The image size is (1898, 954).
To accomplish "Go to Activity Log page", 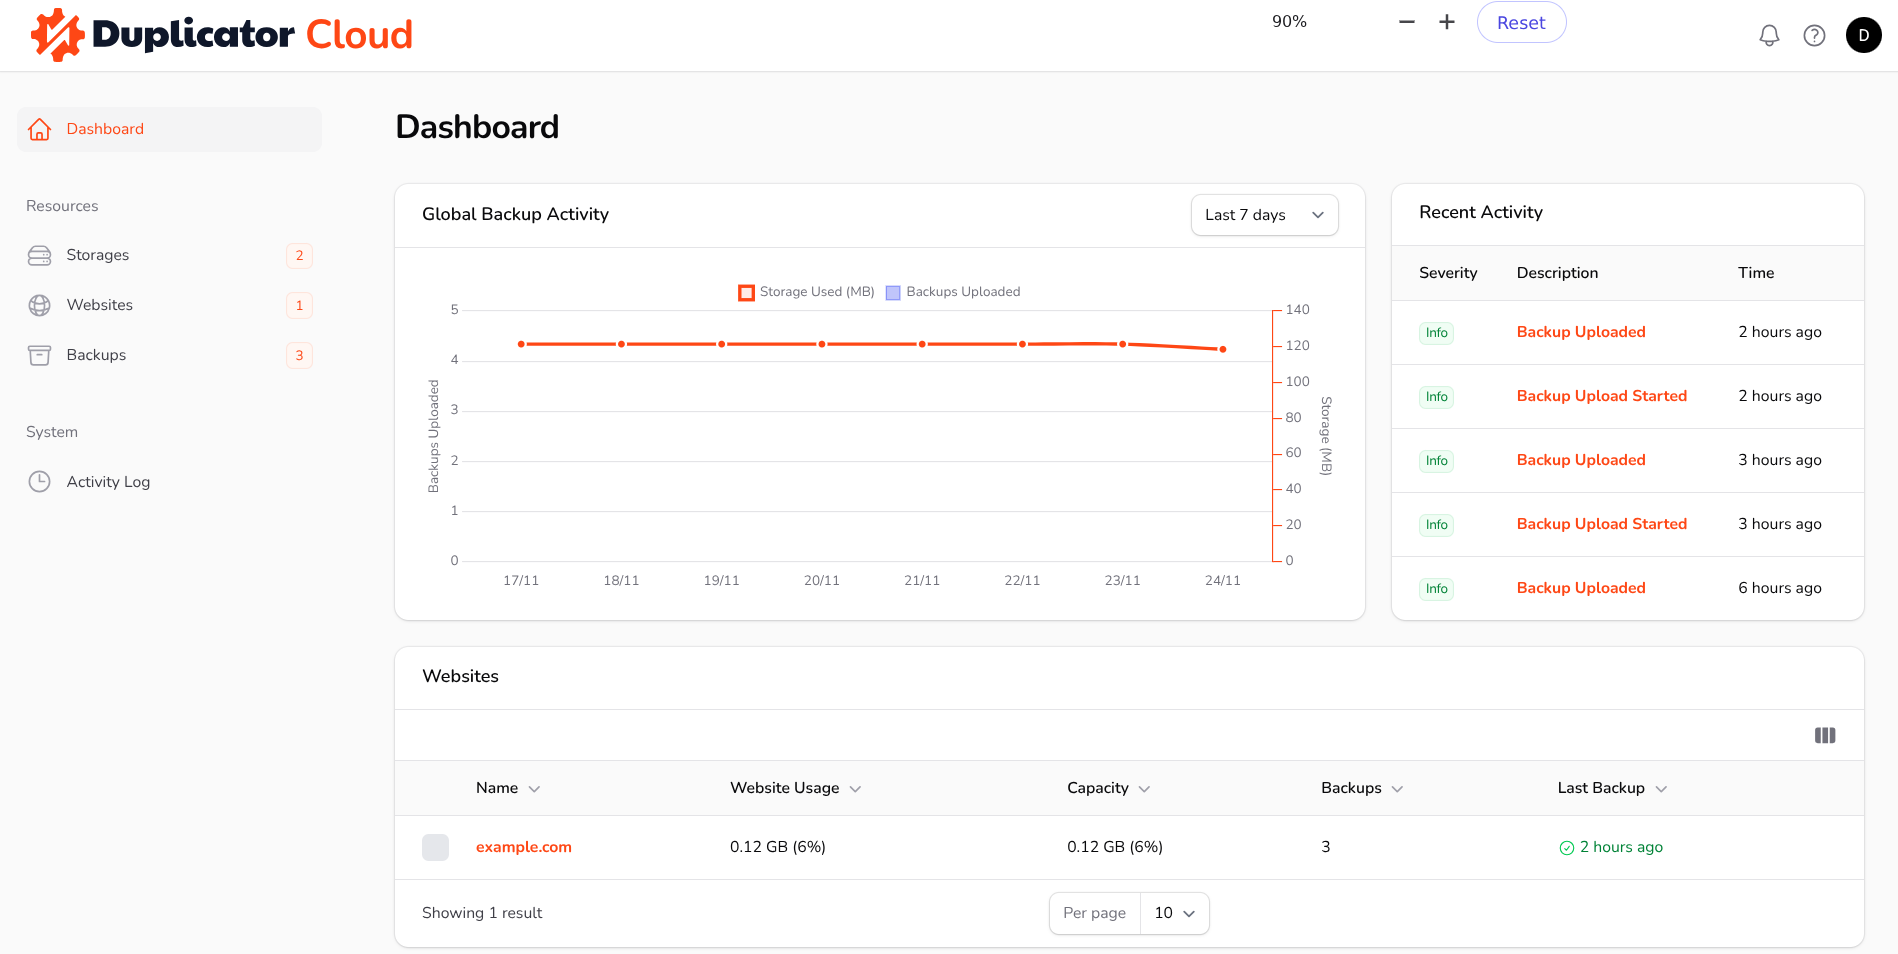I will (108, 482).
